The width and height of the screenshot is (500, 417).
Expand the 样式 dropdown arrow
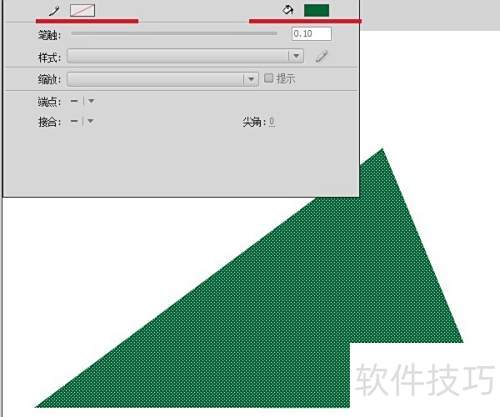[296, 56]
